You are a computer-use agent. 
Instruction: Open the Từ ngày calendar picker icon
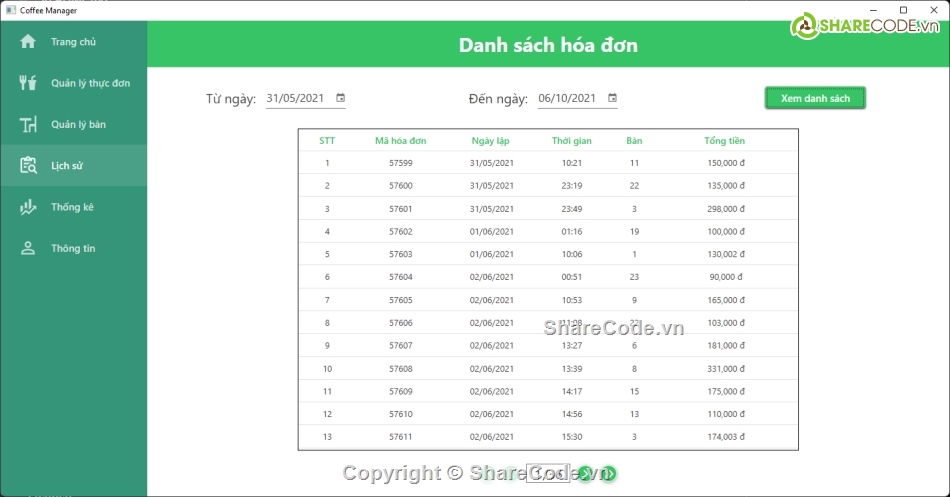pyautogui.click(x=340, y=98)
